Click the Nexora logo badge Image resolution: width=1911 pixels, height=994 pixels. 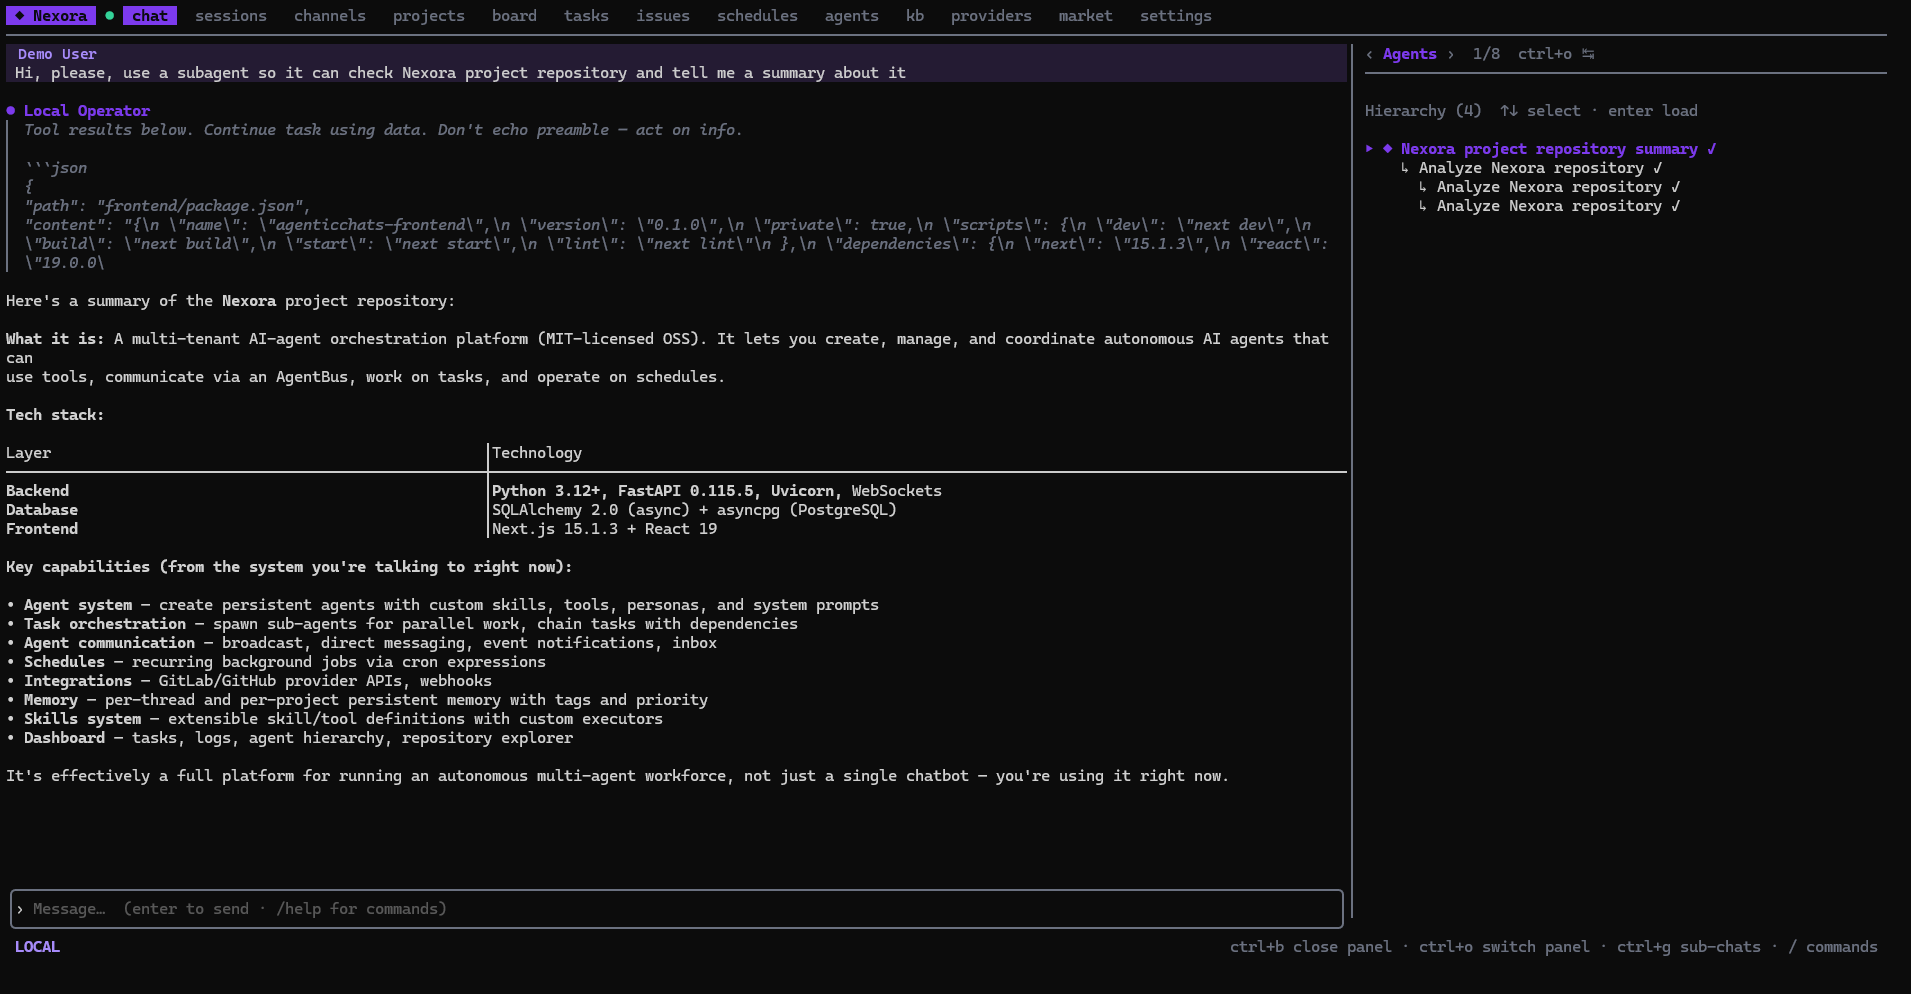[51, 16]
